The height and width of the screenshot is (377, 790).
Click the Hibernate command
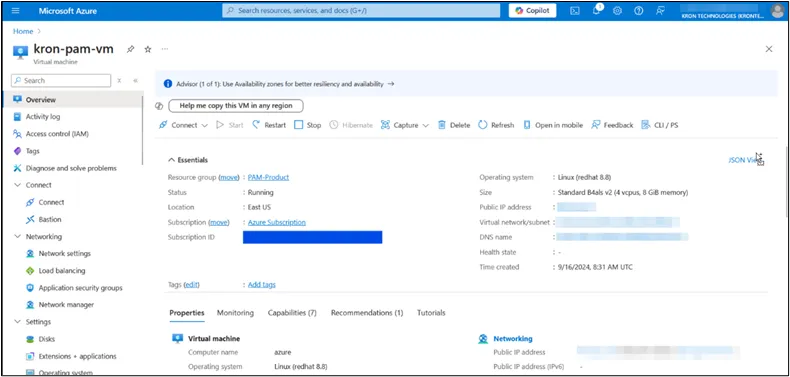pyautogui.click(x=351, y=125)
